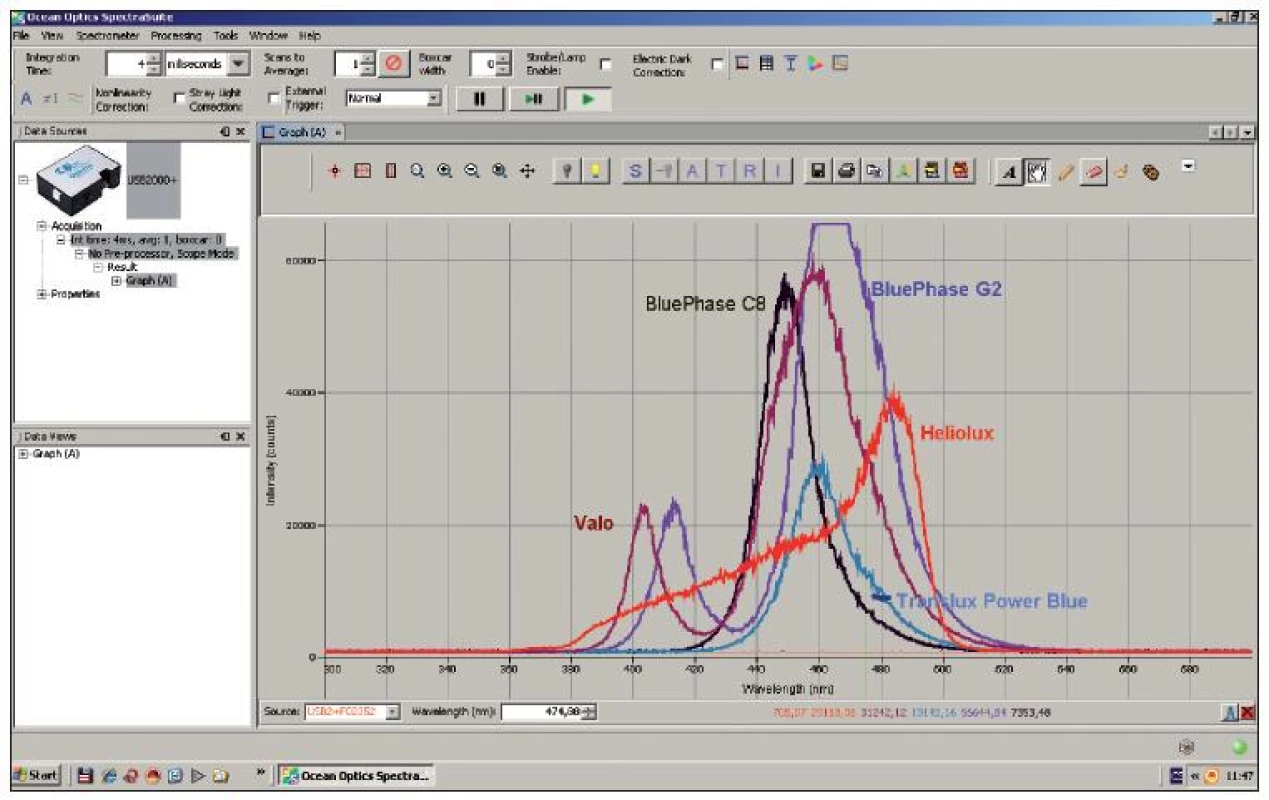This screenshot has width=1269, height=800.
Task: Open the Window menu
Action: (x=268, y=35)
